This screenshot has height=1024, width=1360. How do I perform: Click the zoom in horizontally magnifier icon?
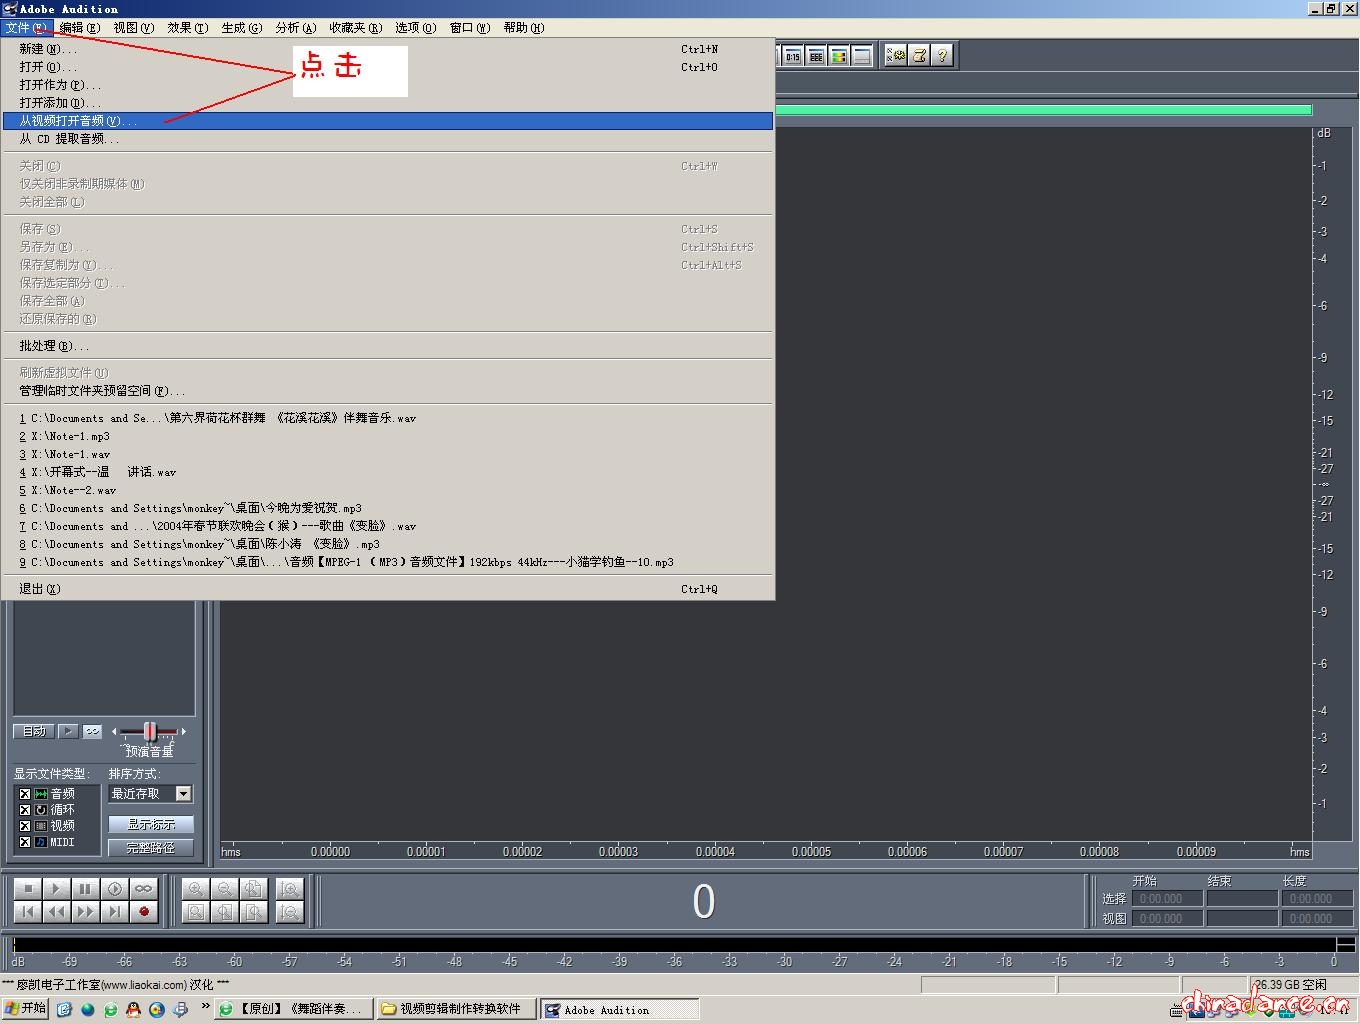195,888
